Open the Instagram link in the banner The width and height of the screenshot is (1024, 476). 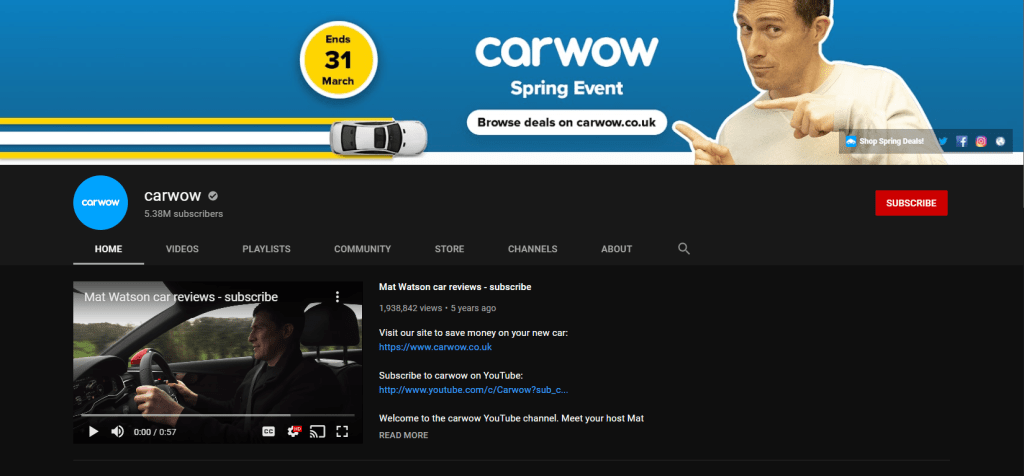[981, 142]
